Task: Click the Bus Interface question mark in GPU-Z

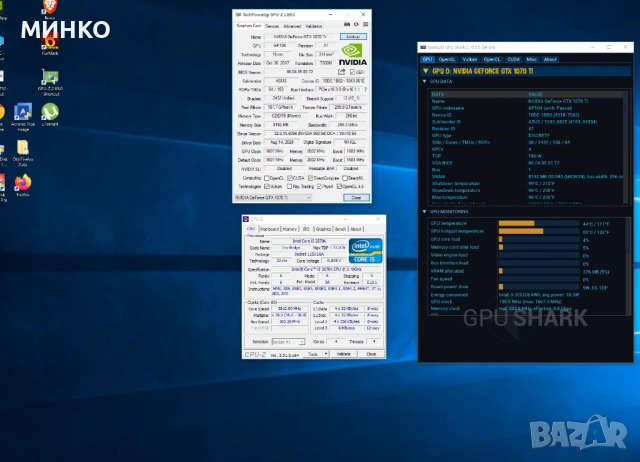Action: [365, 89]
